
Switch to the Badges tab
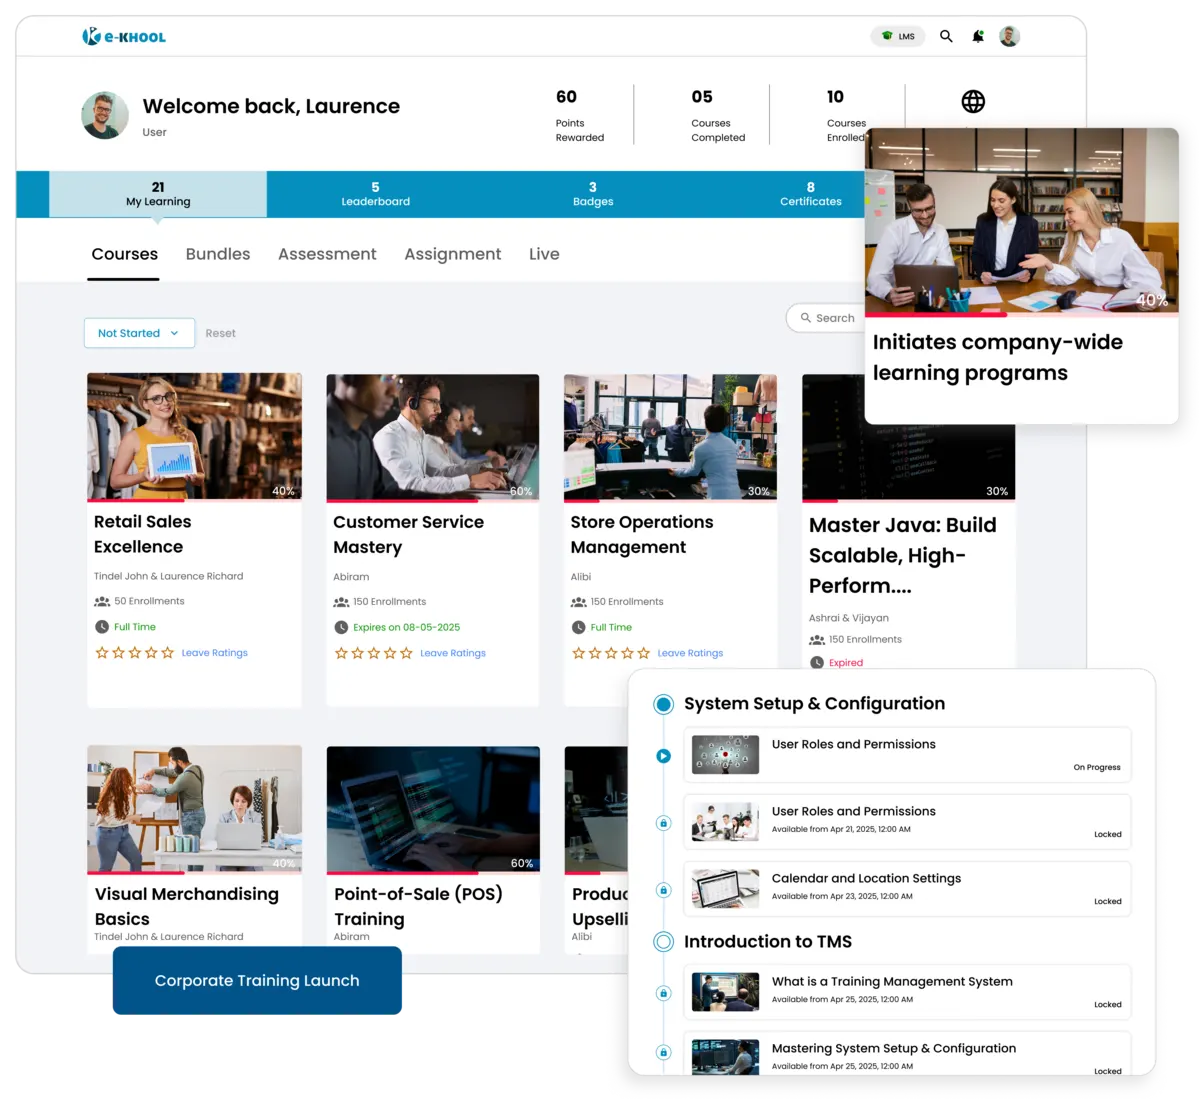click(x=593, y=194)
